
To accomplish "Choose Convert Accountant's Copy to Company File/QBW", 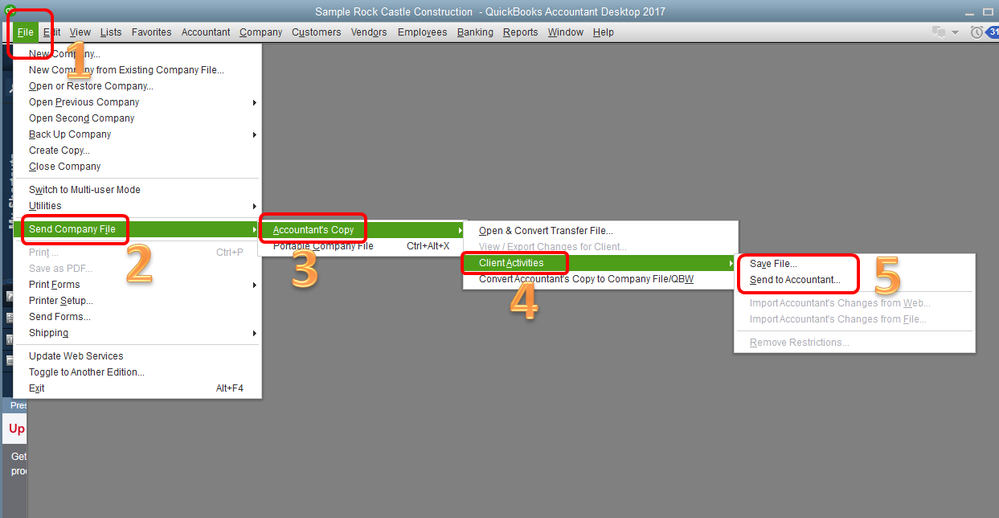I will [586, 279].
